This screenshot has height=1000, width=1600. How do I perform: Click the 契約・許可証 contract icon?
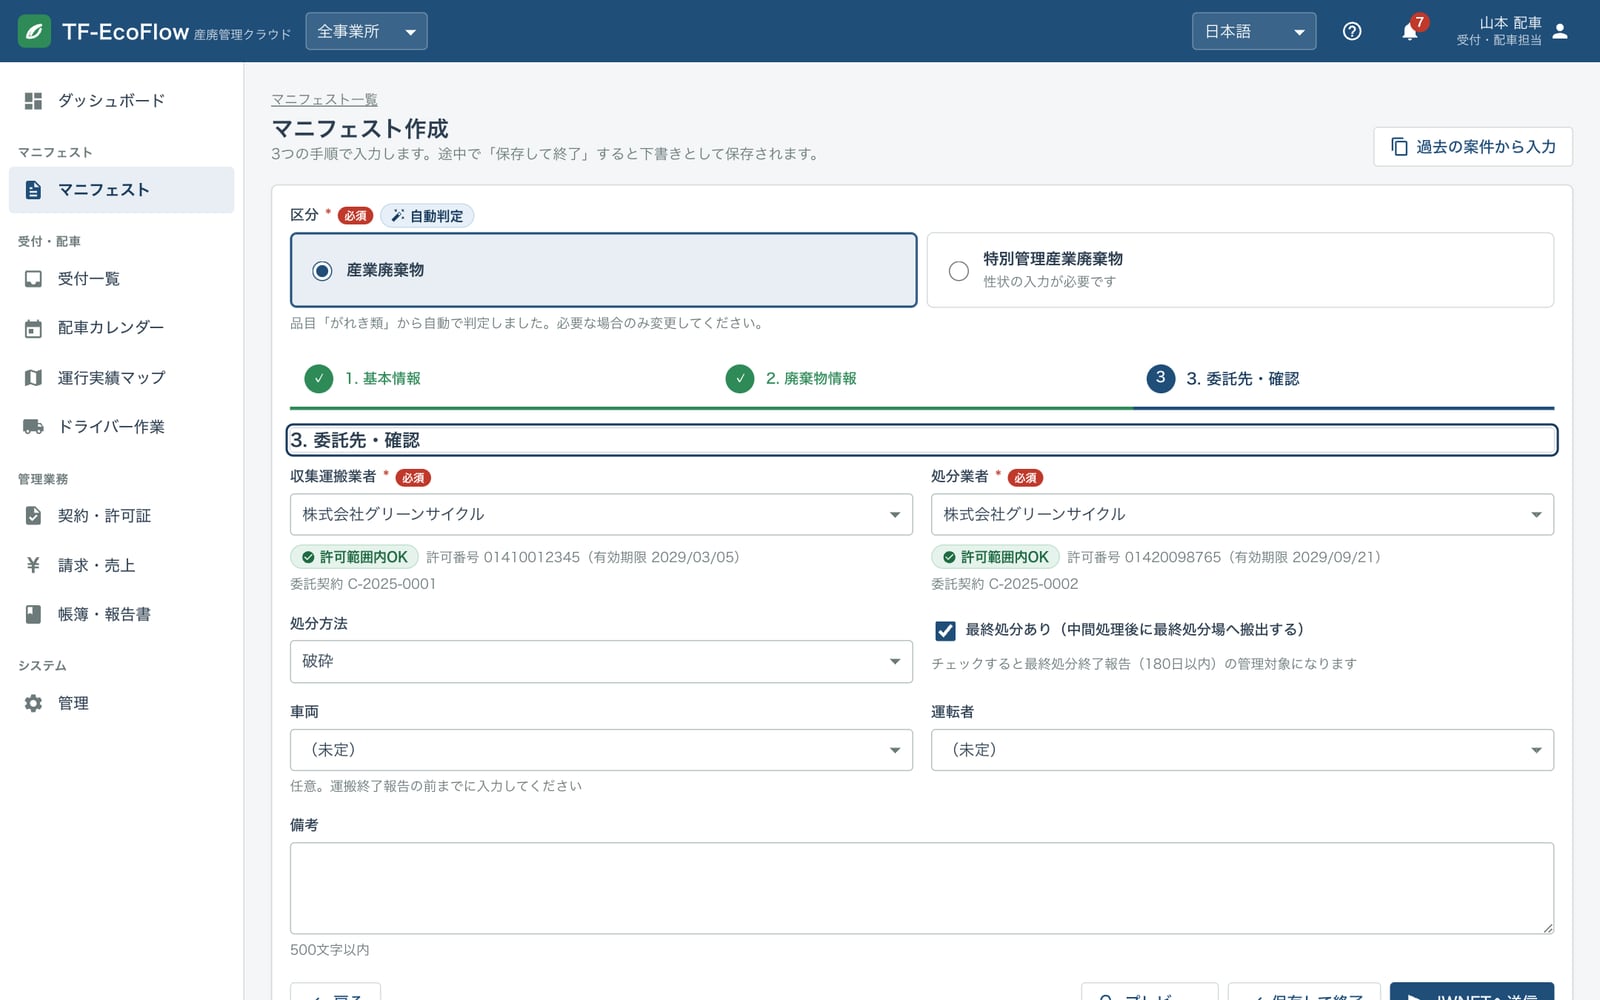point(33,516)
